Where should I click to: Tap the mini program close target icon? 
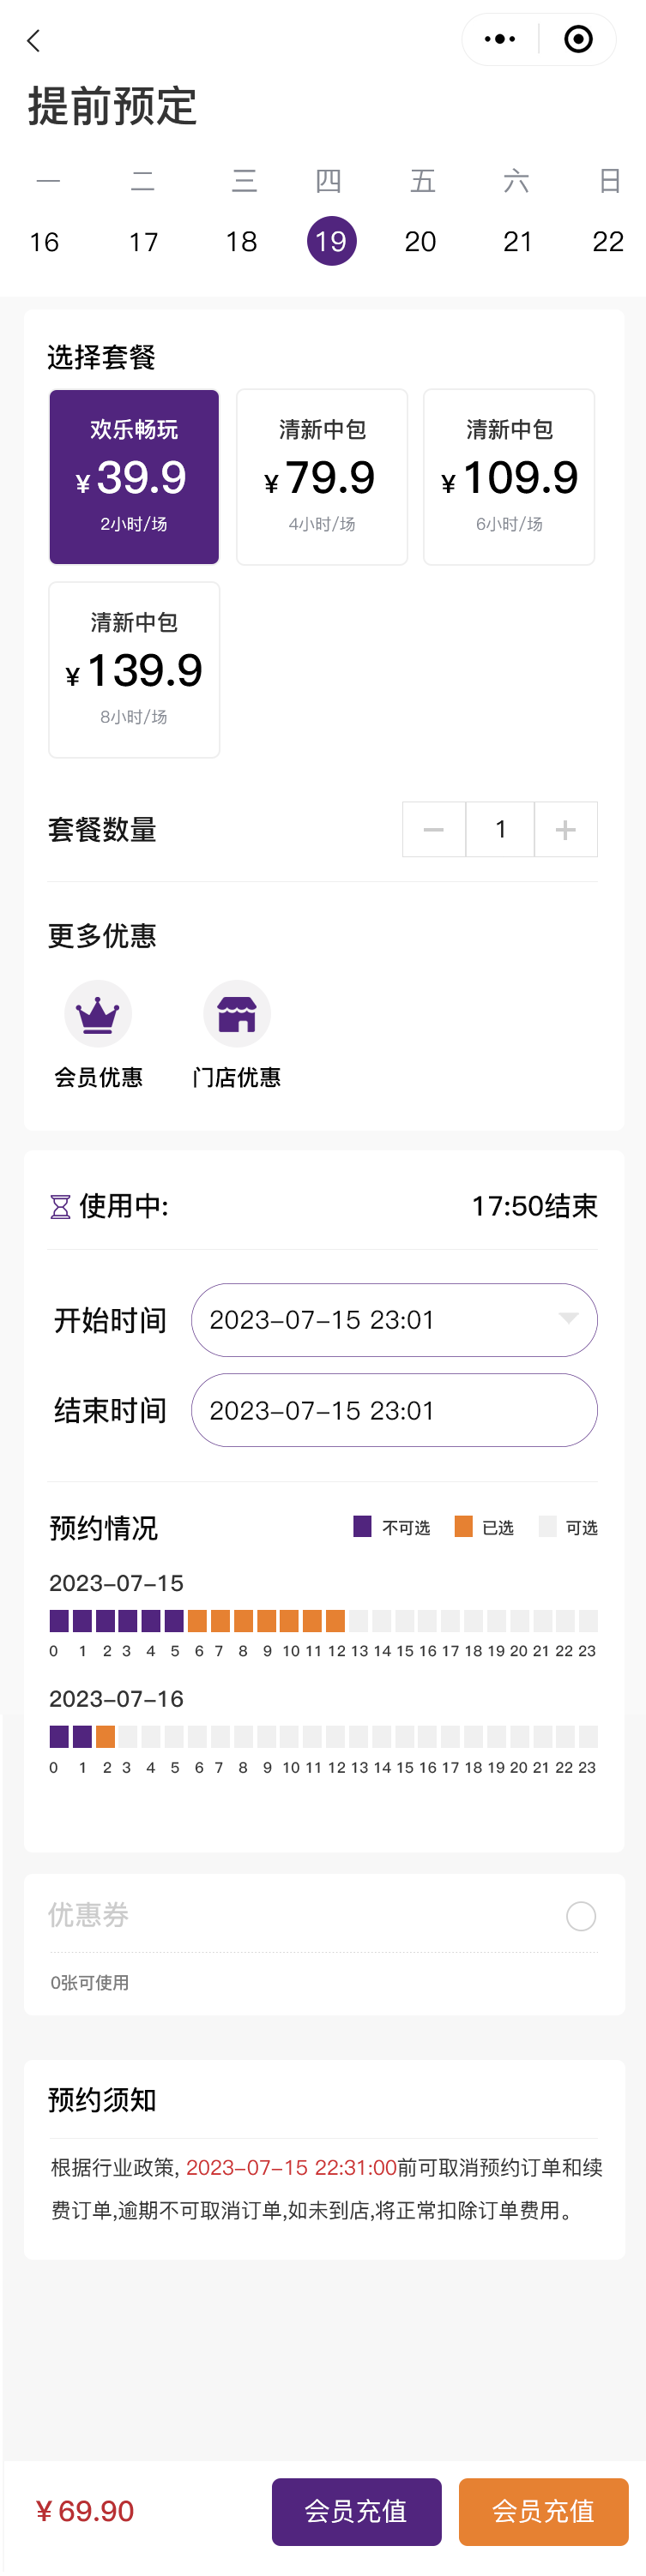pyautogui.click(x=578, y=40)
